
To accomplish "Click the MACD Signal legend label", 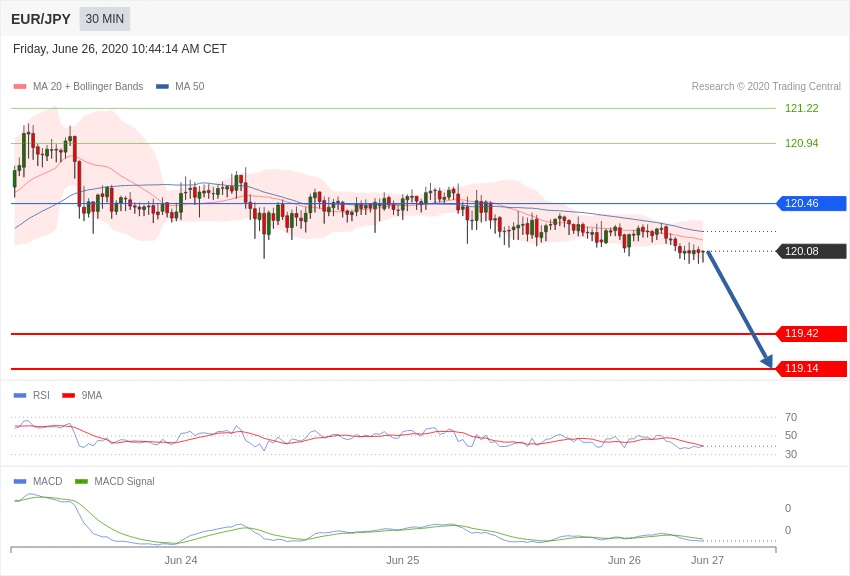I will (x=124, y=481).
